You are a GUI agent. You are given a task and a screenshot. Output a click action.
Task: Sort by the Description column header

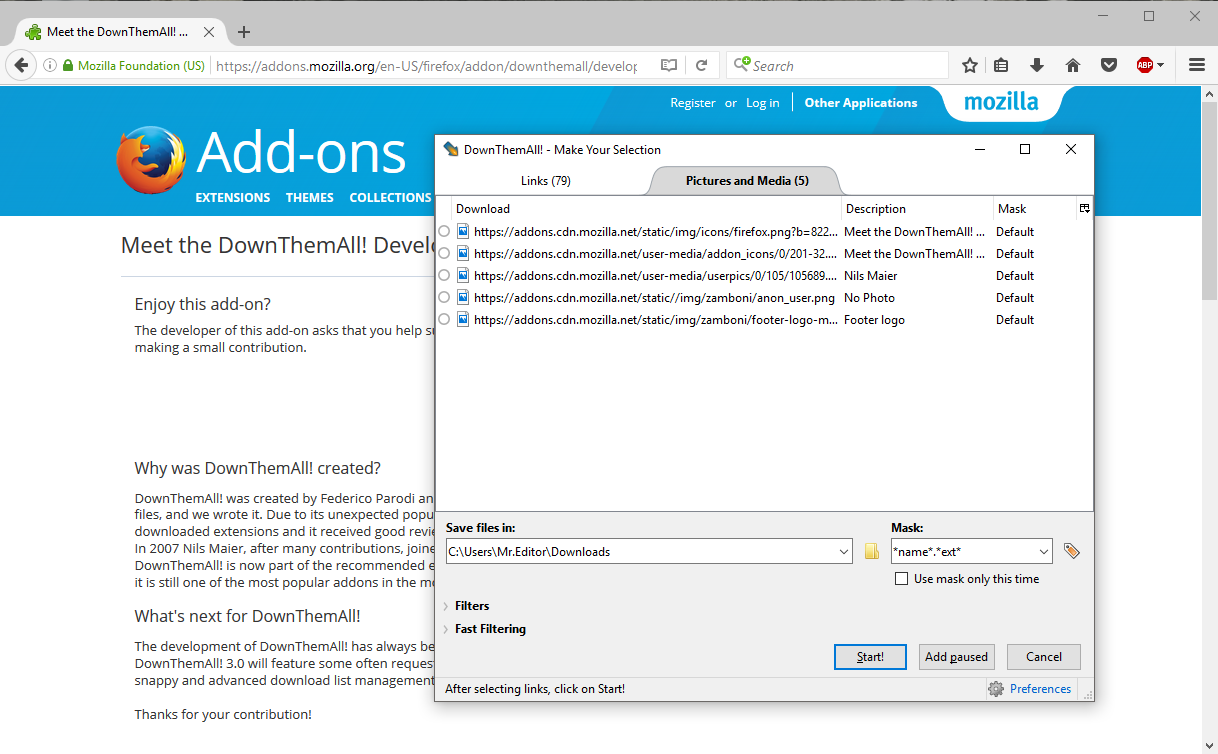tap(917, 209)
